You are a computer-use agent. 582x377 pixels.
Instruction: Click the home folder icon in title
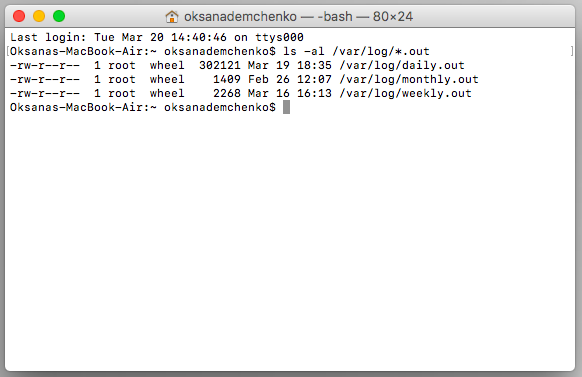(x=172, y=17)
